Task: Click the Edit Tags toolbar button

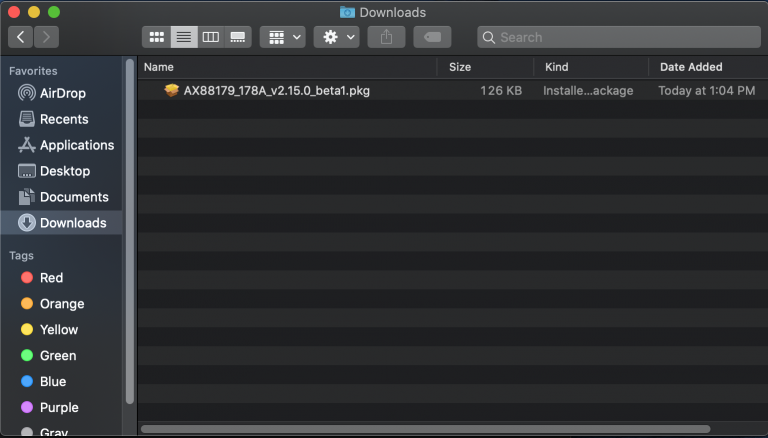Action: (x=432, y=37)
